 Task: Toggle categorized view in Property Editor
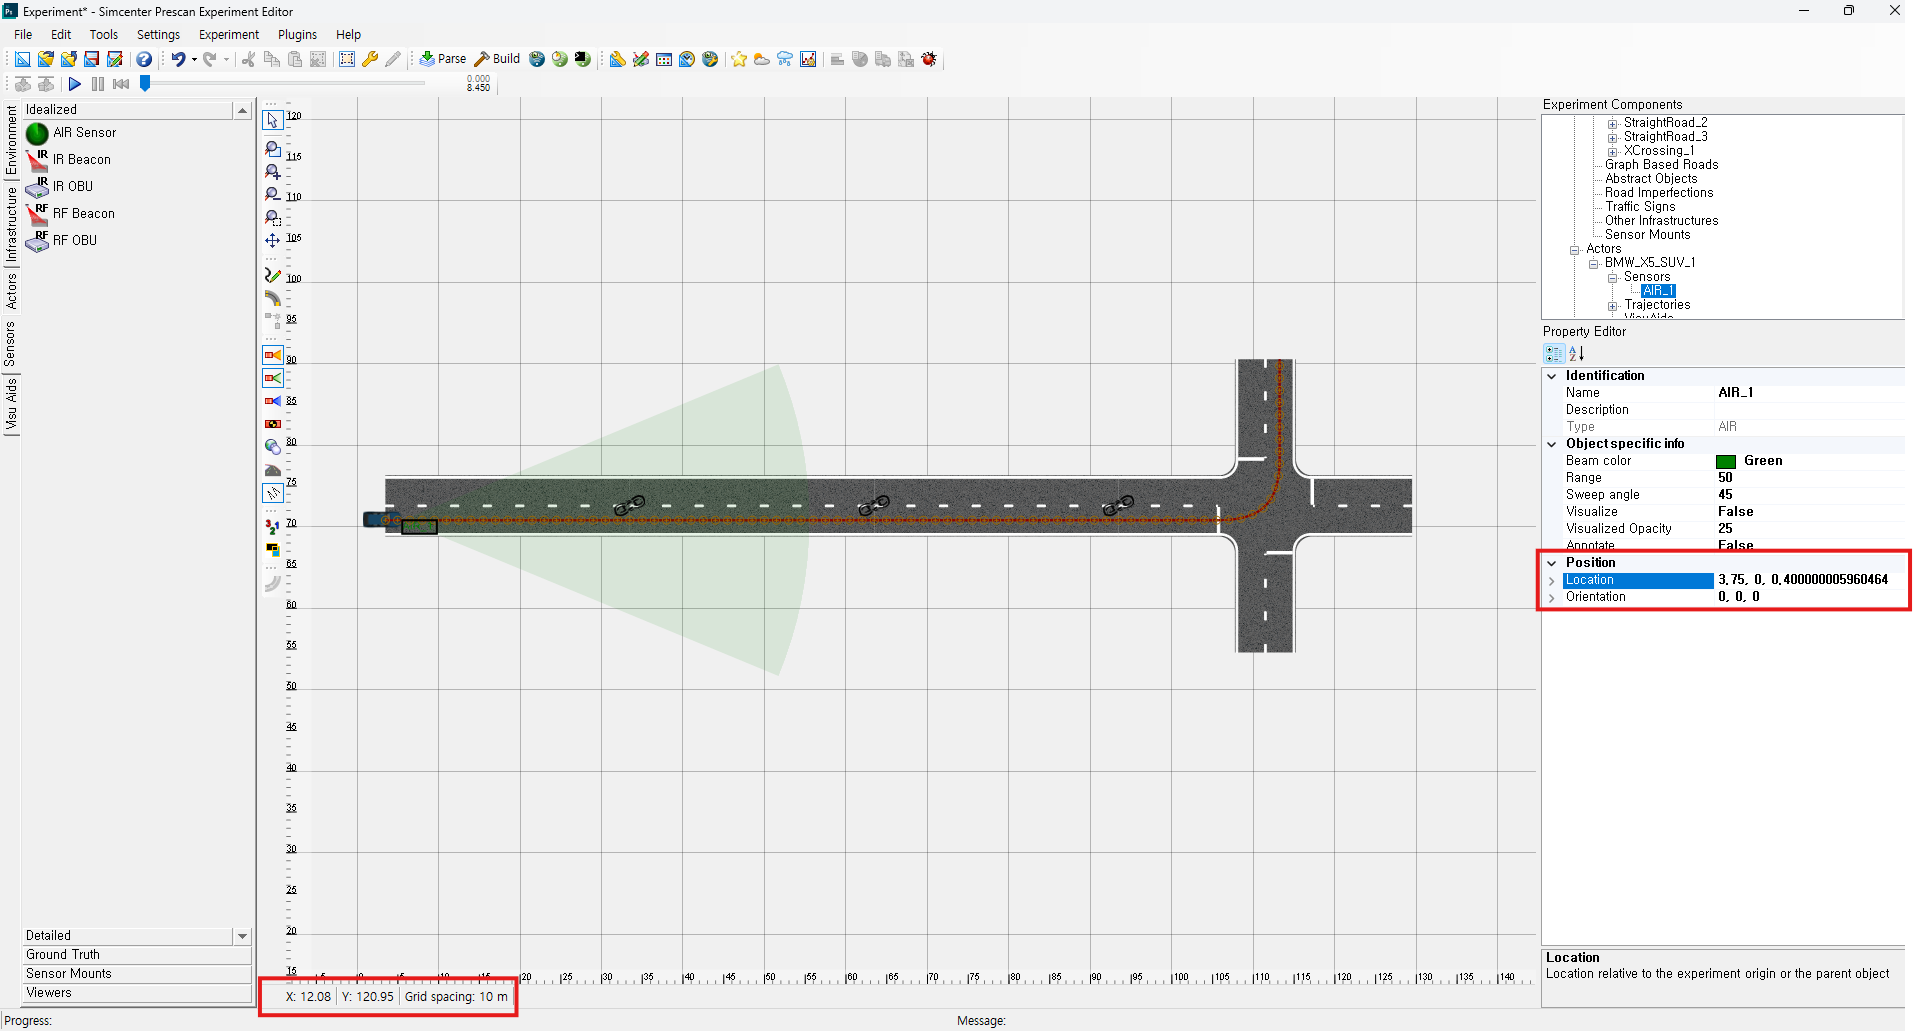(1553, 354)
